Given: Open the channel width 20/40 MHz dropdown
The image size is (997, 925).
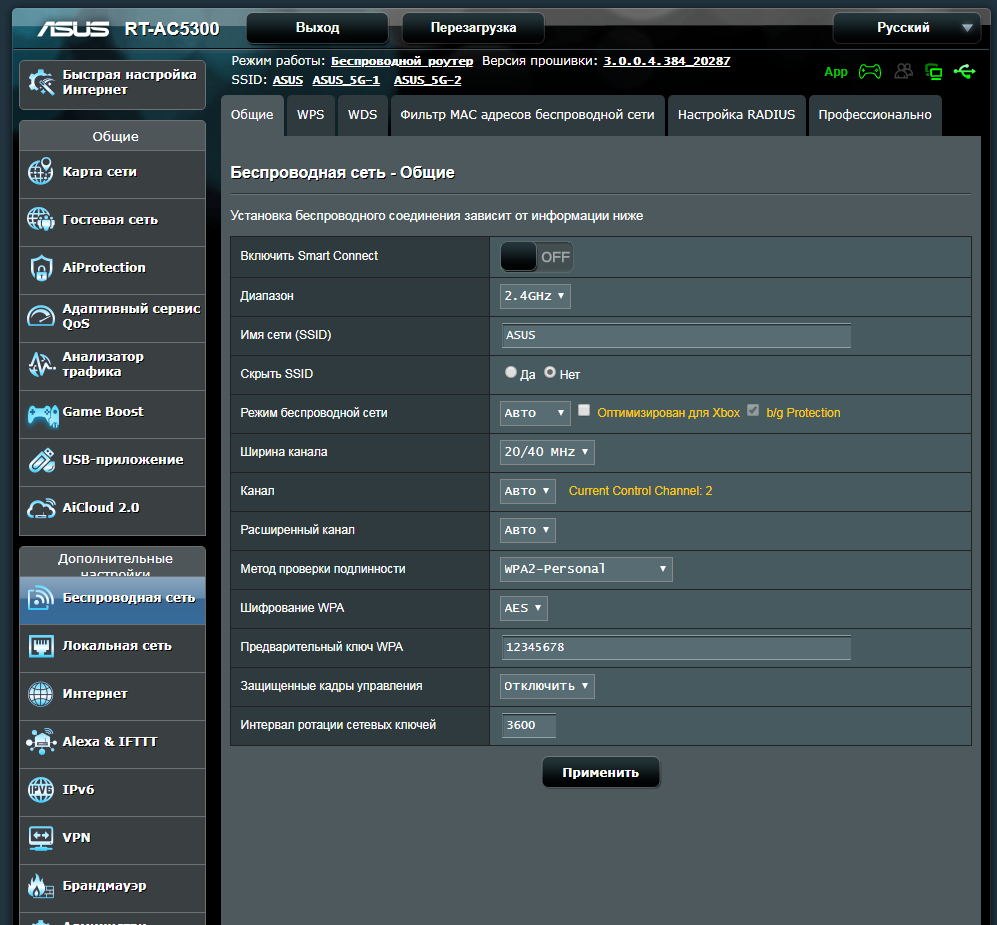Looking at the screenshot, I should tap(547, 452).
